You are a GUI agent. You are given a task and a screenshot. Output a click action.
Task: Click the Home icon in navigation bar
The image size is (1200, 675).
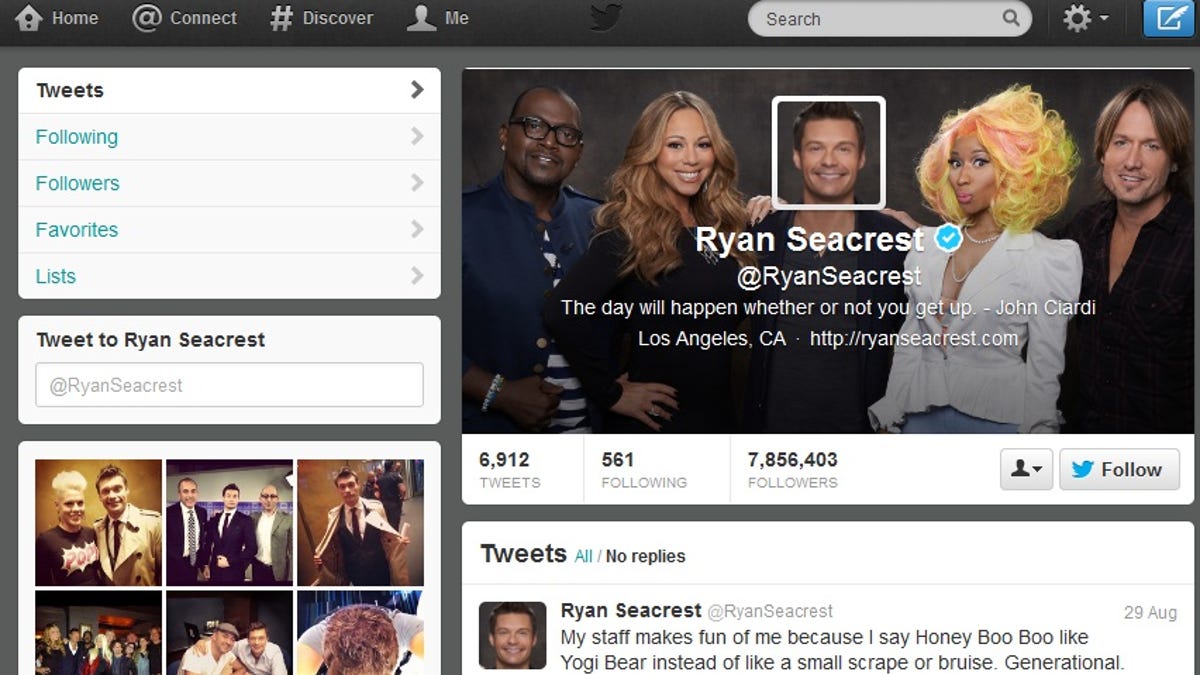point(29,18)
